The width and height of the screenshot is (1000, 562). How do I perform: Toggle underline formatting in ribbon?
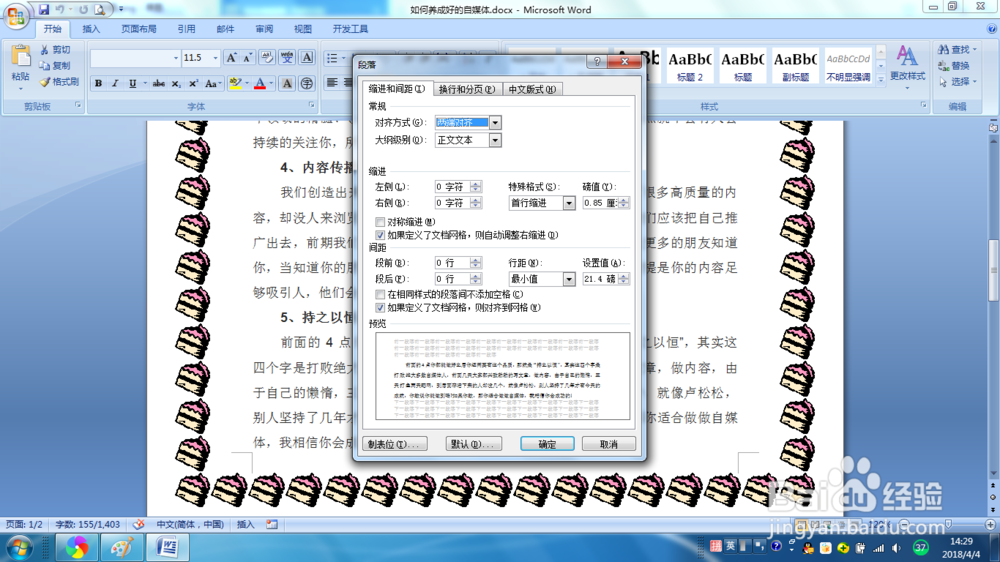click(x=133, y=84)
